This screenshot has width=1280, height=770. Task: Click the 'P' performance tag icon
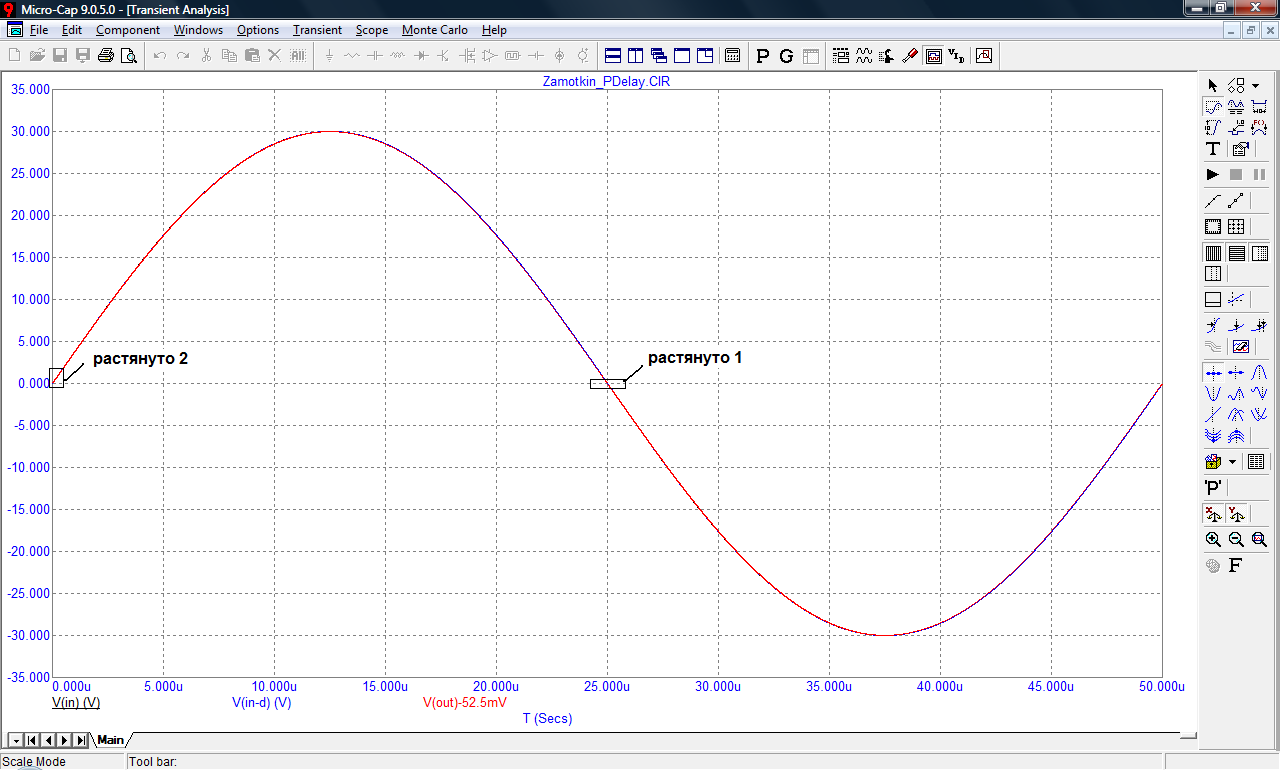[1213, 488]
